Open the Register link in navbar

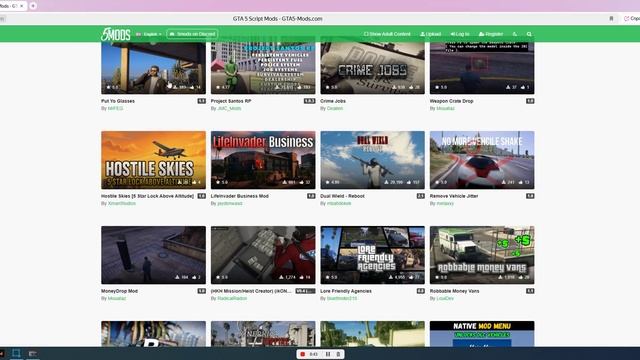tap(491, 34)
